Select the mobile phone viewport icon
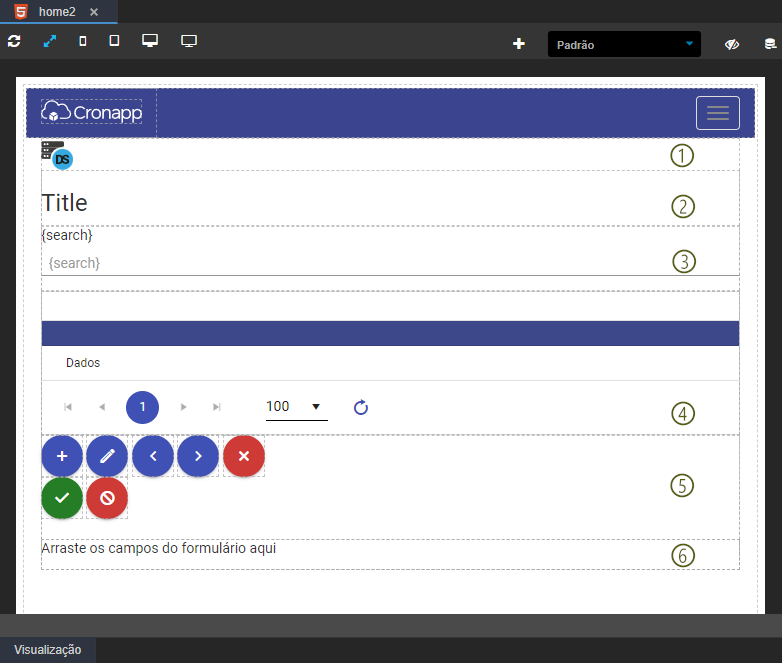This screenshot has height=663, width=782. 83,41
